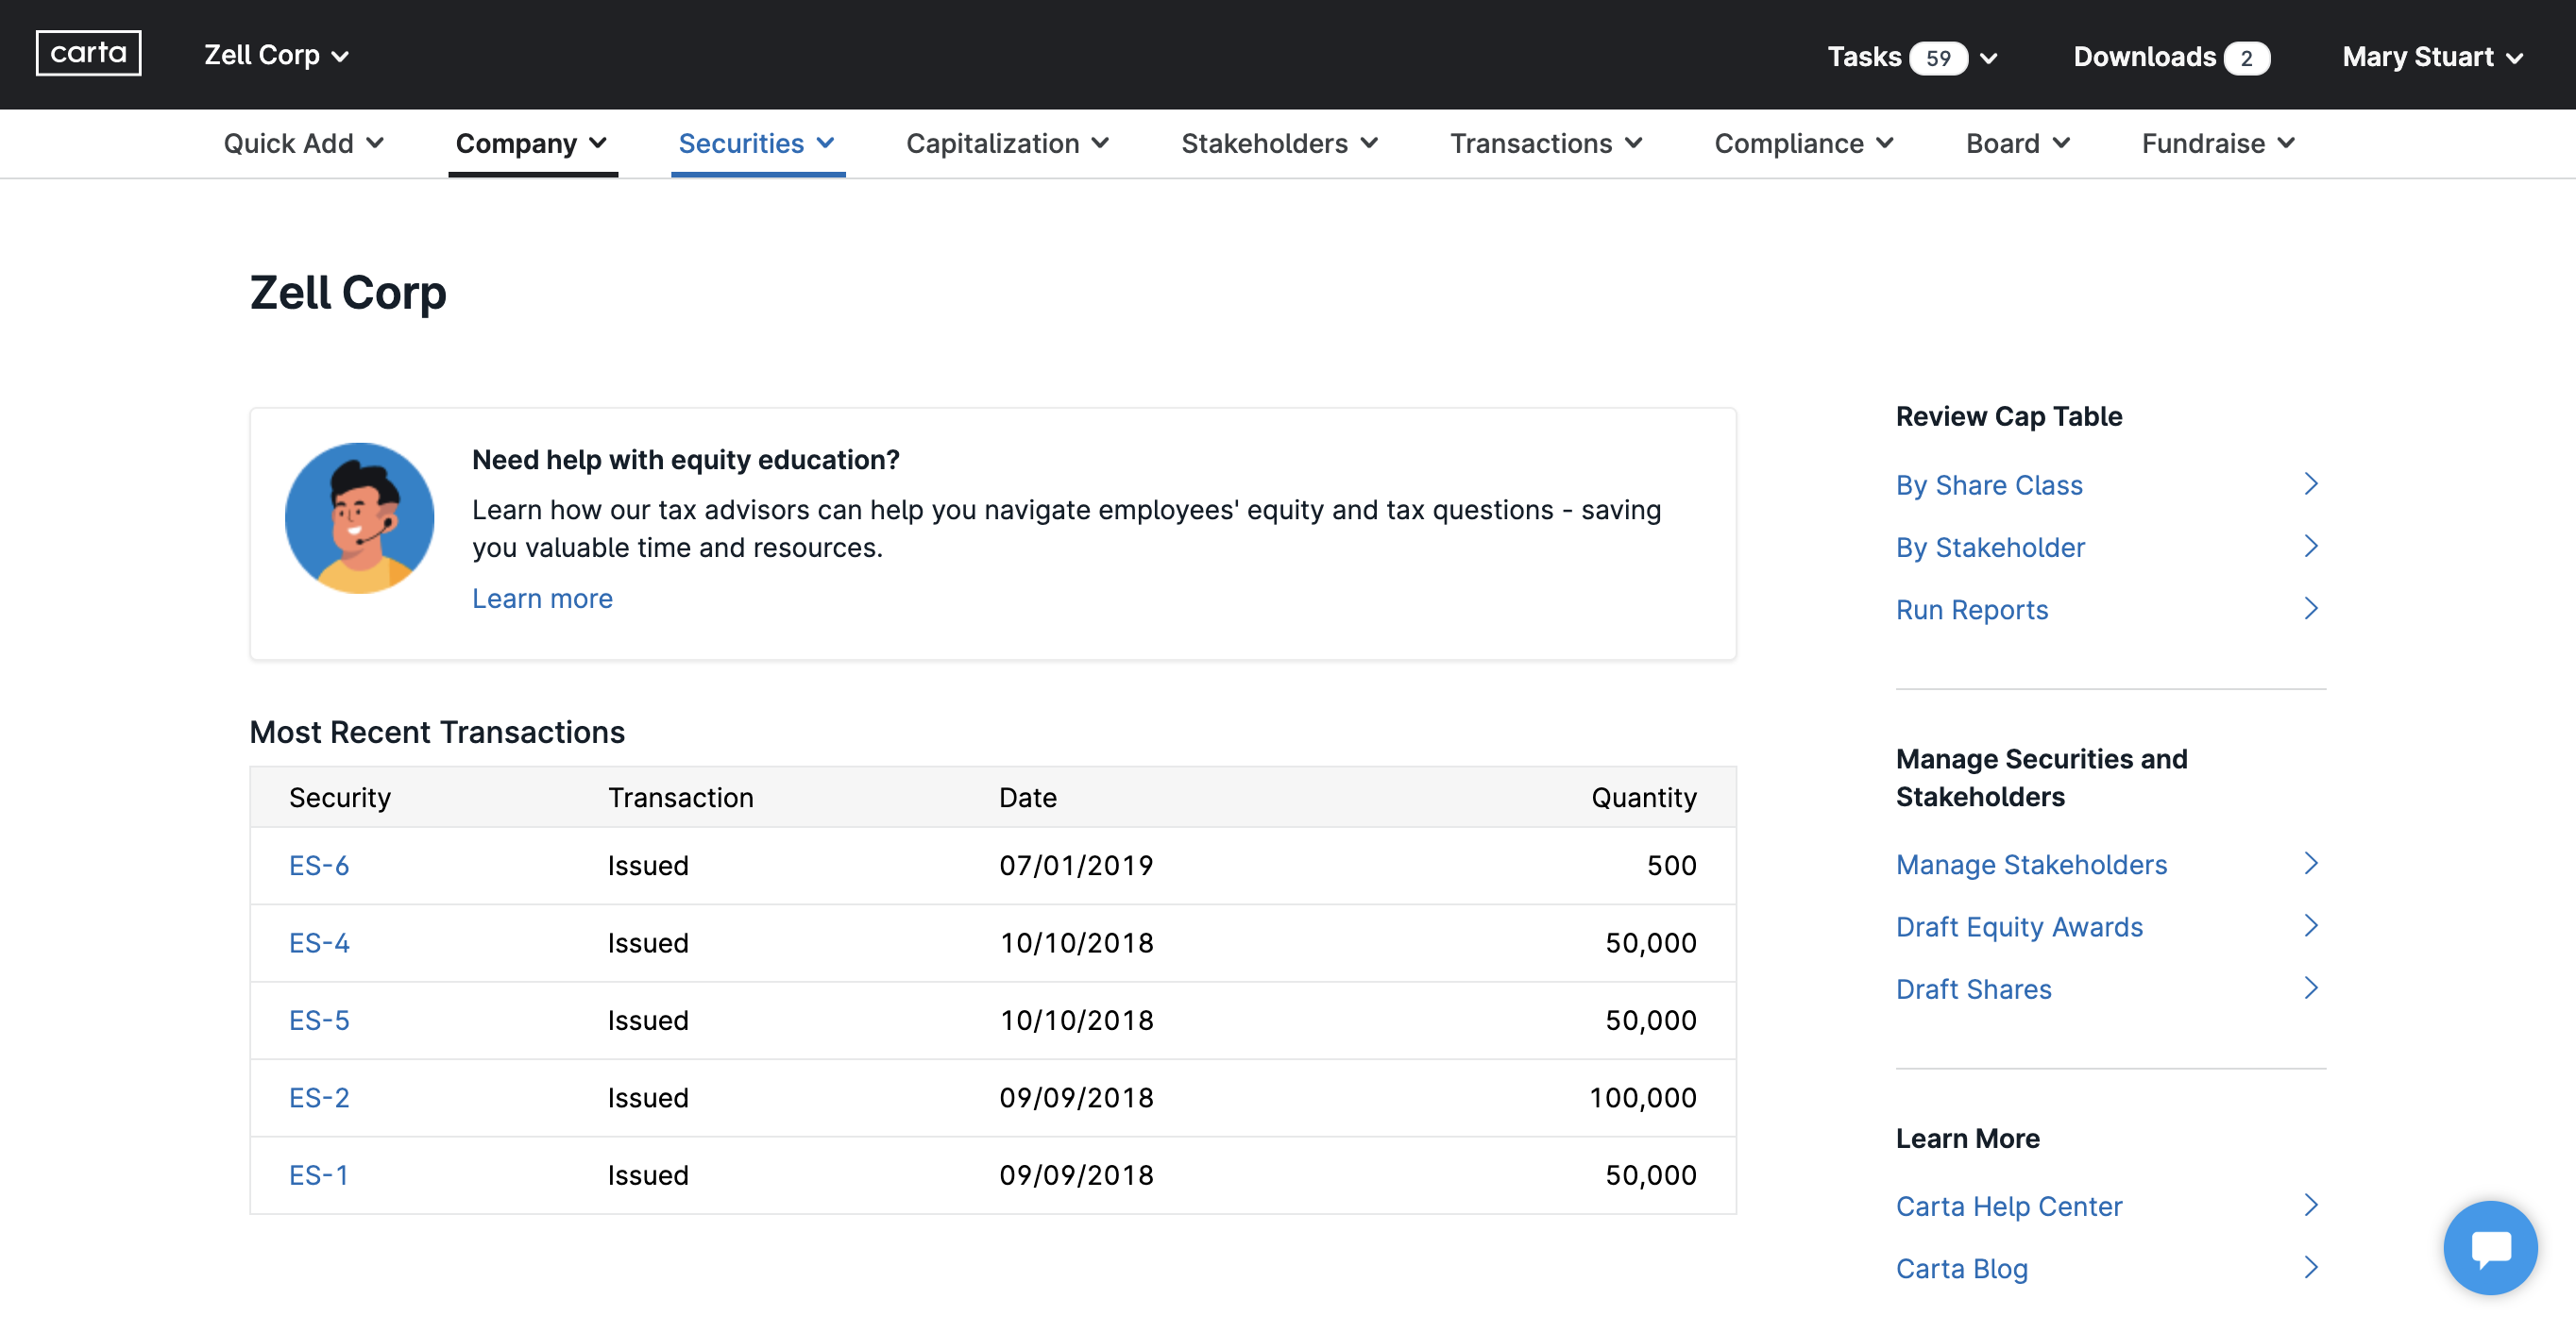Click the date 07/01/2019
The height and width of the screenshot is (1333, 2576).
coord(1076,865)
